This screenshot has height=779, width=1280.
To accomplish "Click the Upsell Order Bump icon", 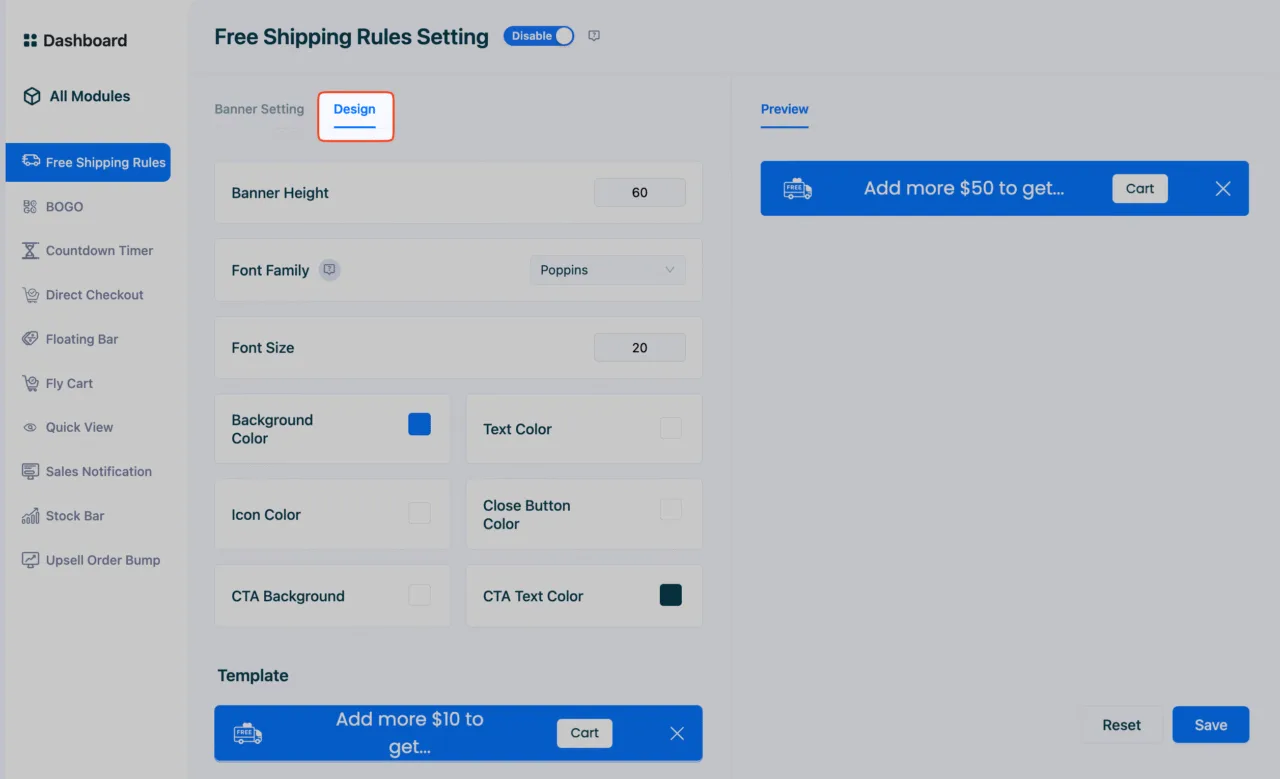I will [x=30, y=560].
